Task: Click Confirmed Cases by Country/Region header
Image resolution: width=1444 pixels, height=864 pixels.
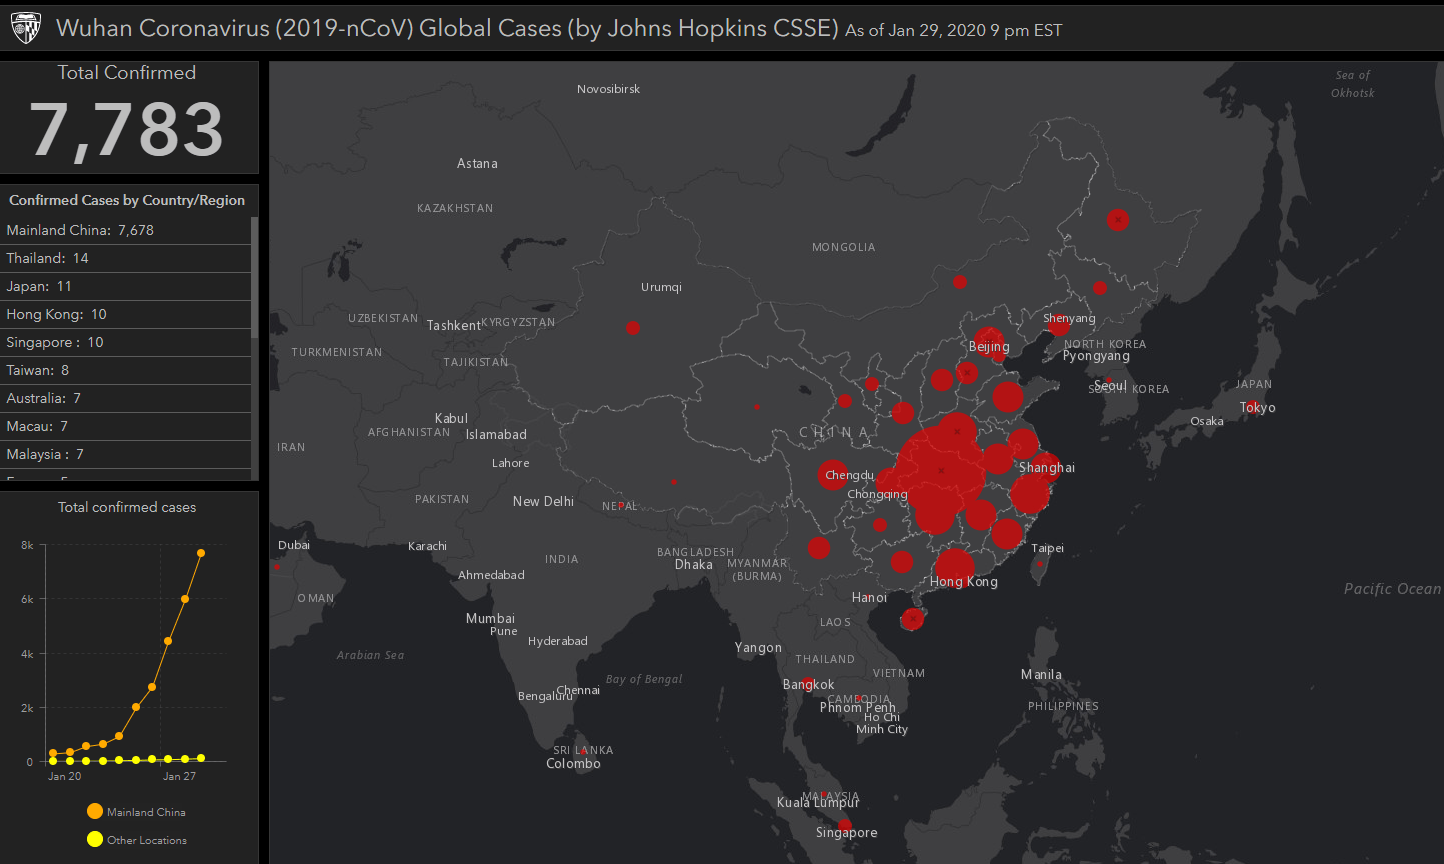Action: tap(127, 200)
